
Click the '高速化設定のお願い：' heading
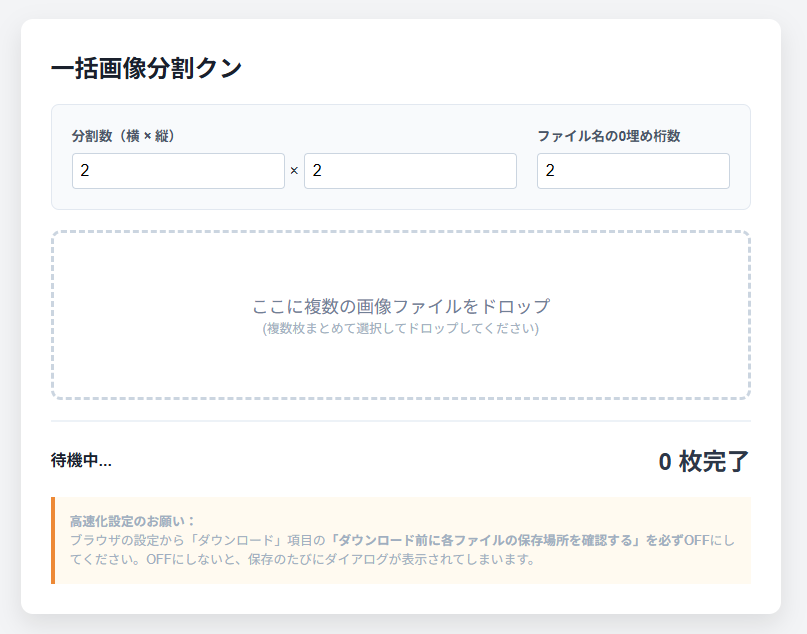(x=133, y=521)
